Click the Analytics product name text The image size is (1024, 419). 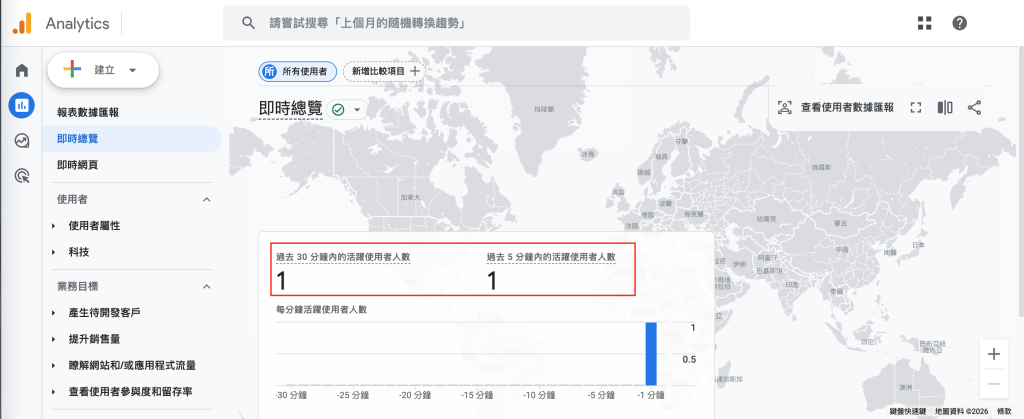(77, 23)
